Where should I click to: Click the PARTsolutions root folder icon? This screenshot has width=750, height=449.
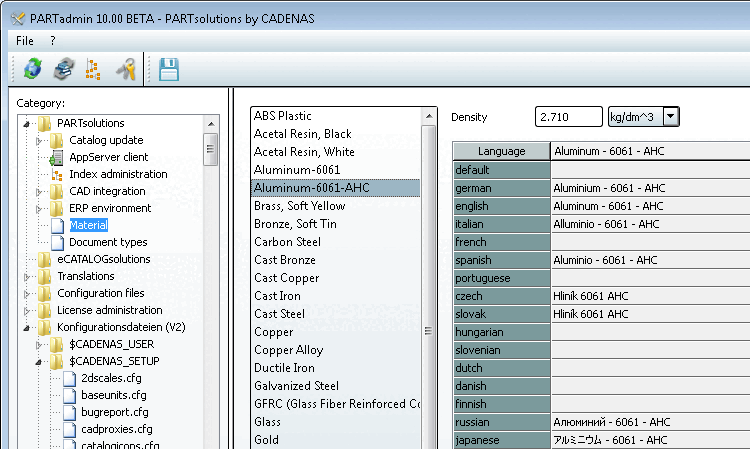click(x=44, y=123)
